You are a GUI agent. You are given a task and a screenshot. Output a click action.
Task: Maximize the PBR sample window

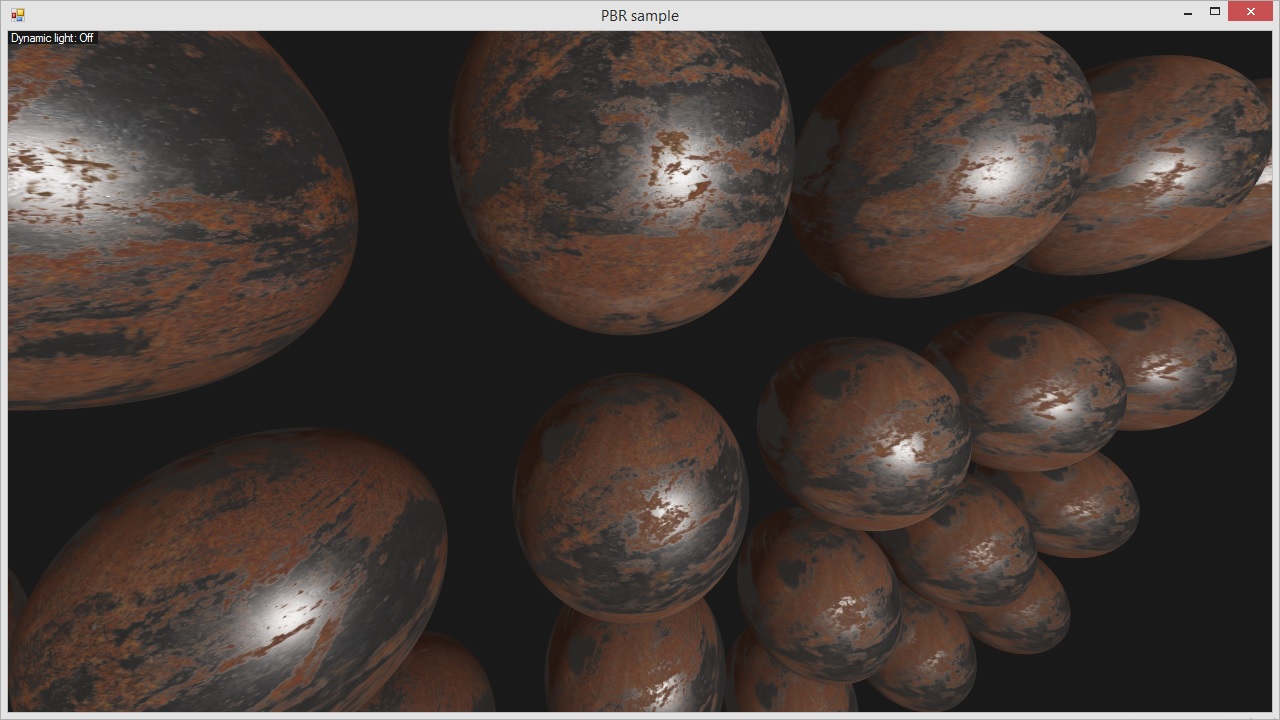click(x=1215, y=12)
